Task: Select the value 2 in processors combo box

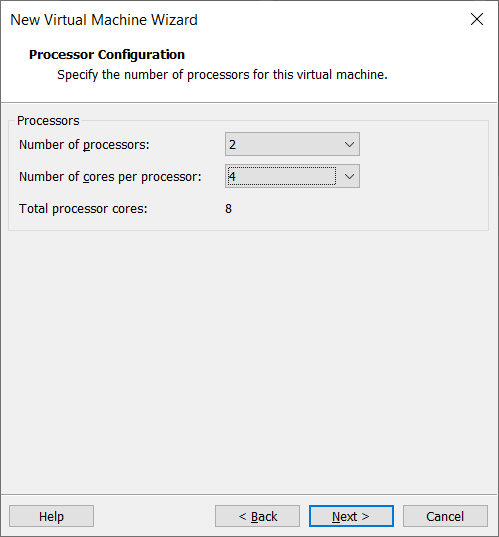Action: (x=292, y=144)
